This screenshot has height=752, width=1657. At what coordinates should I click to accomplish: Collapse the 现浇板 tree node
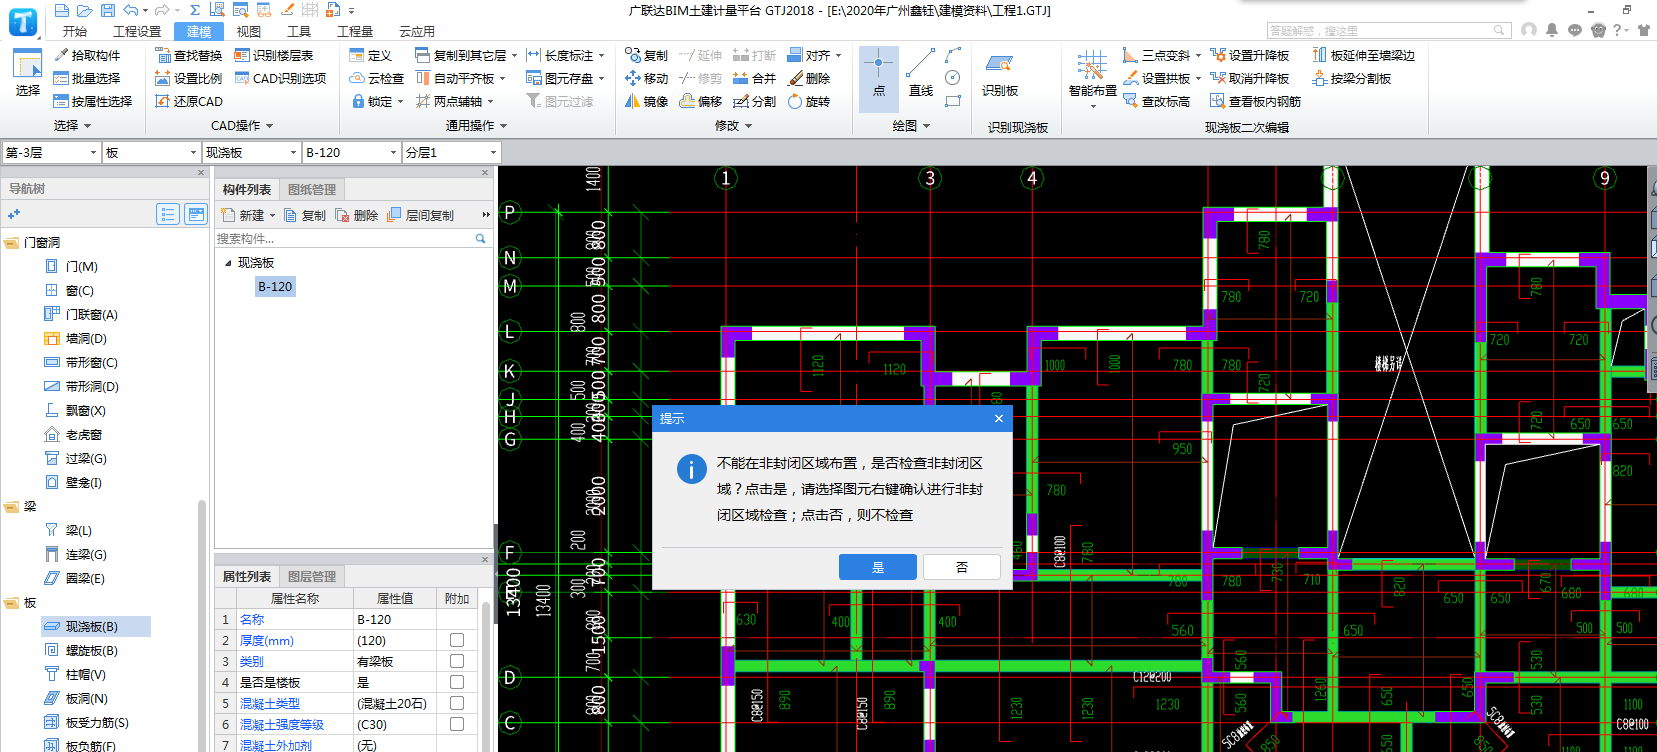pos(228,263)
